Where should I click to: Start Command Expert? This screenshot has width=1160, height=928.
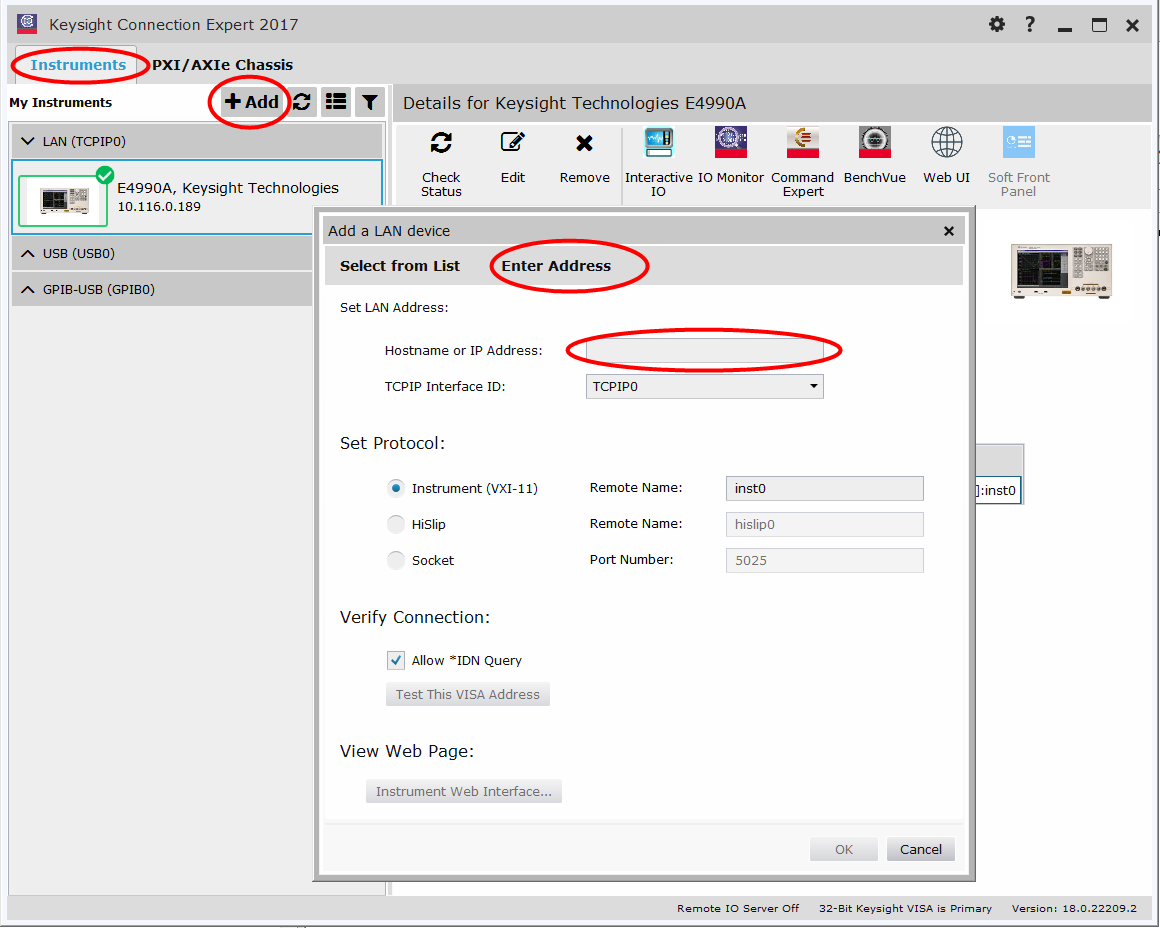803,164
